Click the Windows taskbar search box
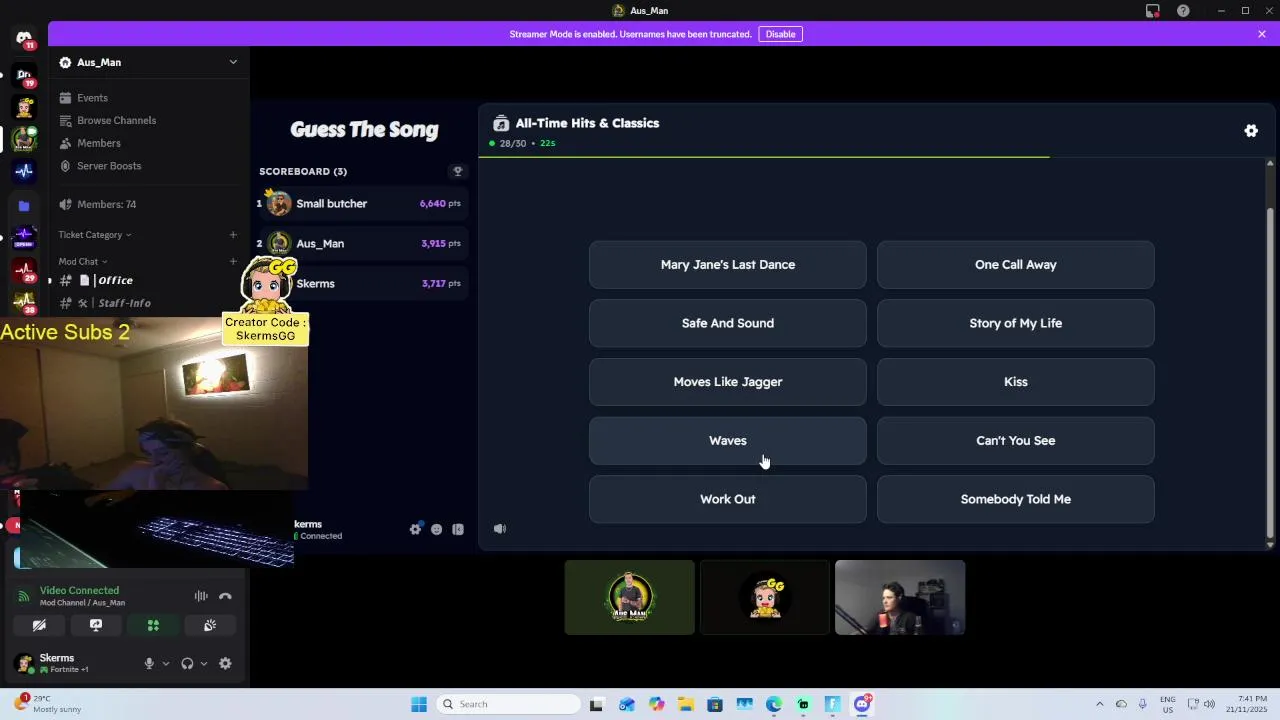This screenshot has width=1280, height=720. click(508, 704)
